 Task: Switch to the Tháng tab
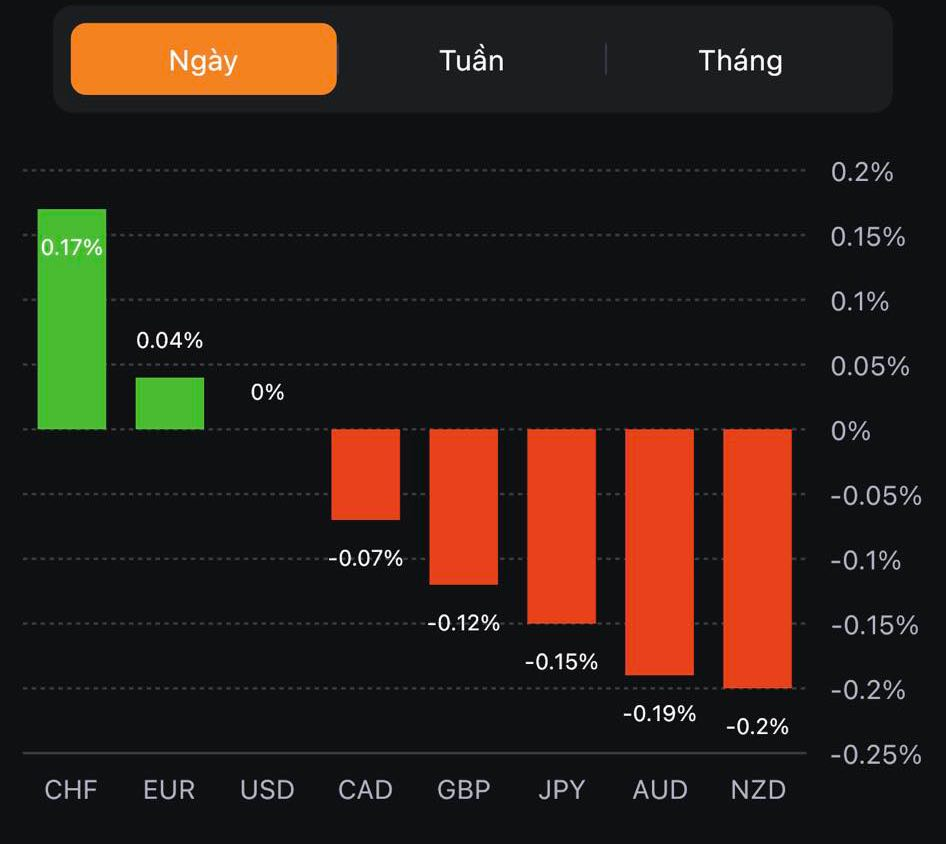tap(740, 60)
